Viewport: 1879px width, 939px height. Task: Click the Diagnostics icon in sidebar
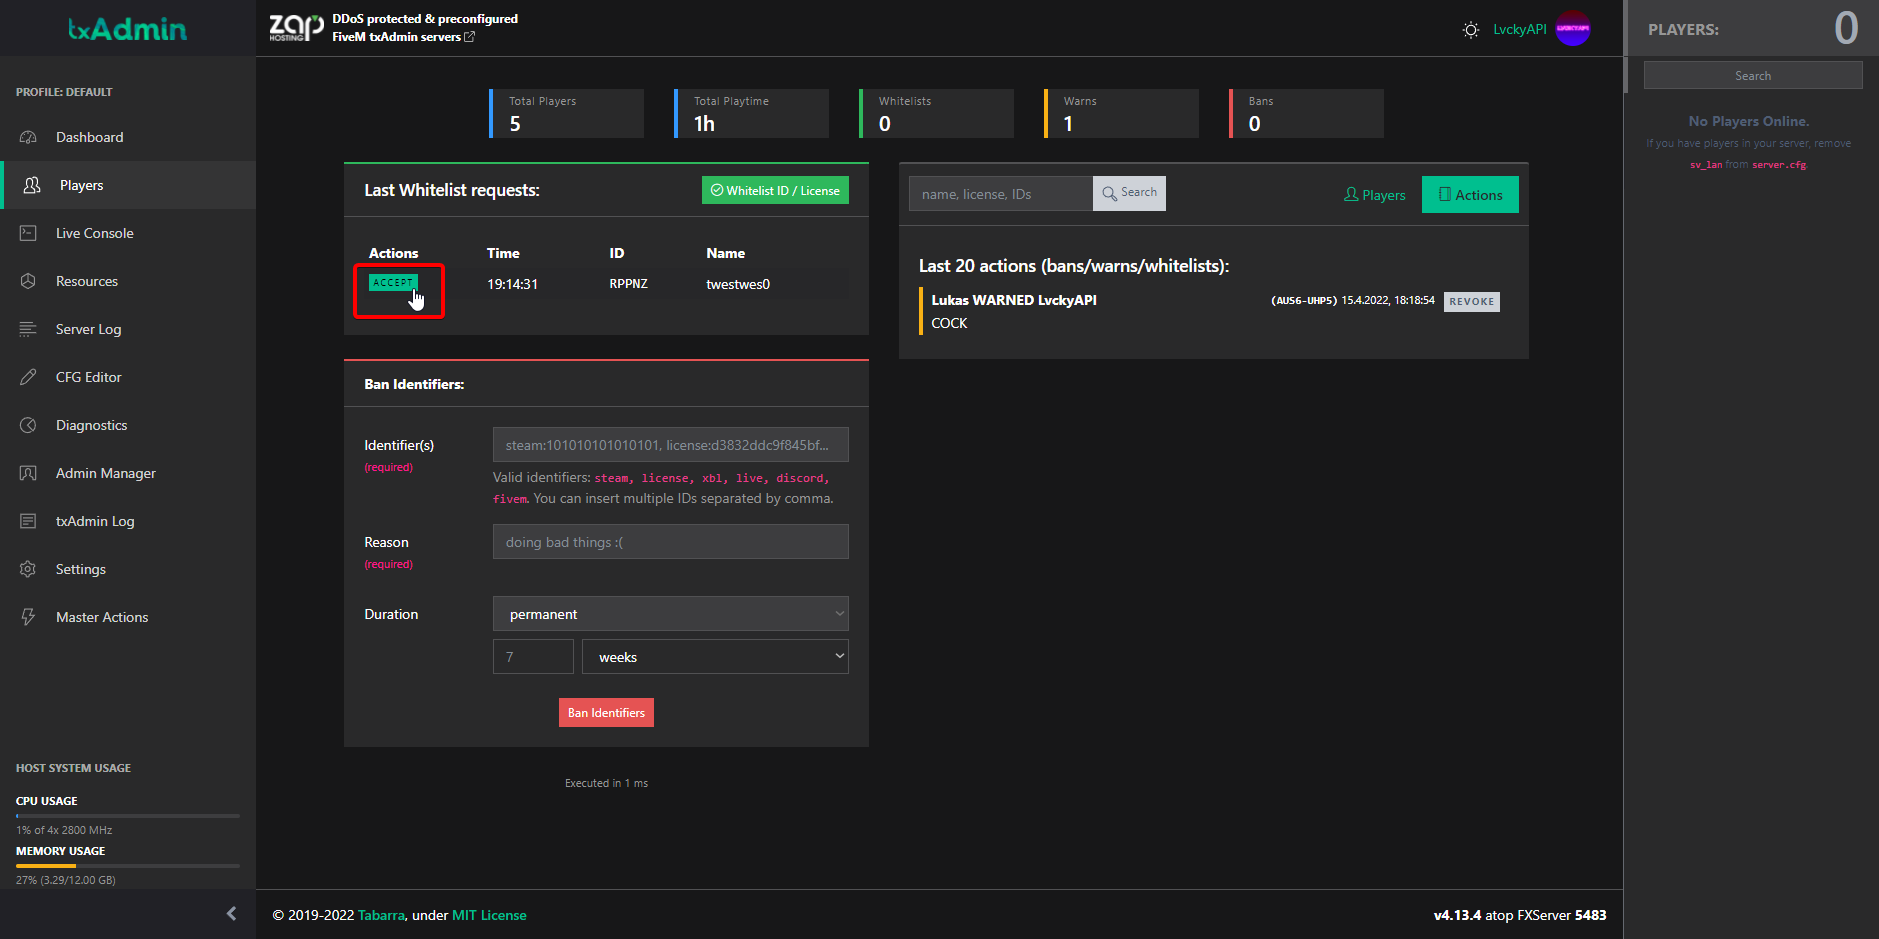[x=28, y=425]
